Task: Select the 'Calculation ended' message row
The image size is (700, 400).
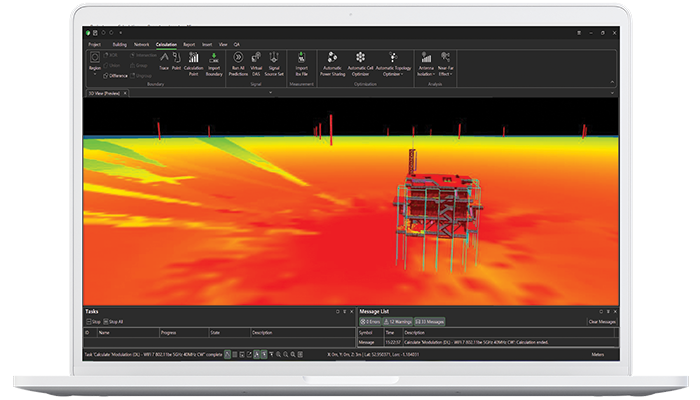Action: pos(488,342)
